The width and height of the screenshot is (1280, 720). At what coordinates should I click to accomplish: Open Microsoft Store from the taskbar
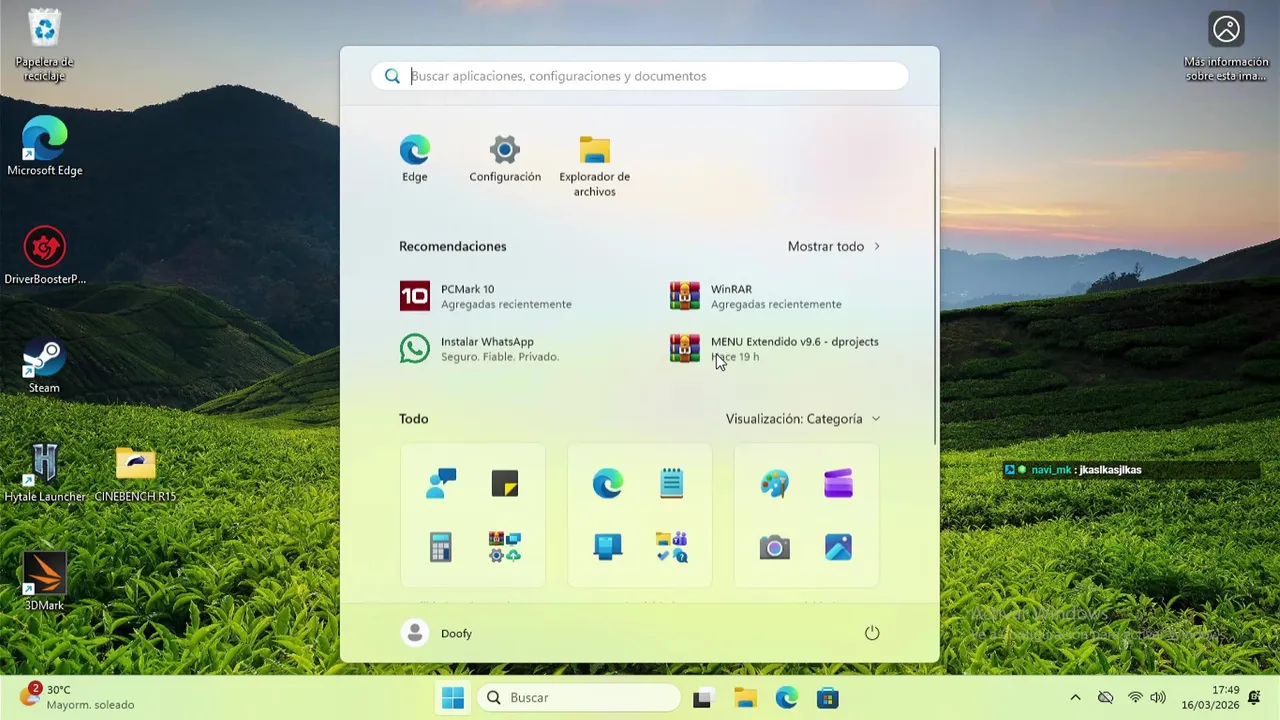tap(828, 698)
